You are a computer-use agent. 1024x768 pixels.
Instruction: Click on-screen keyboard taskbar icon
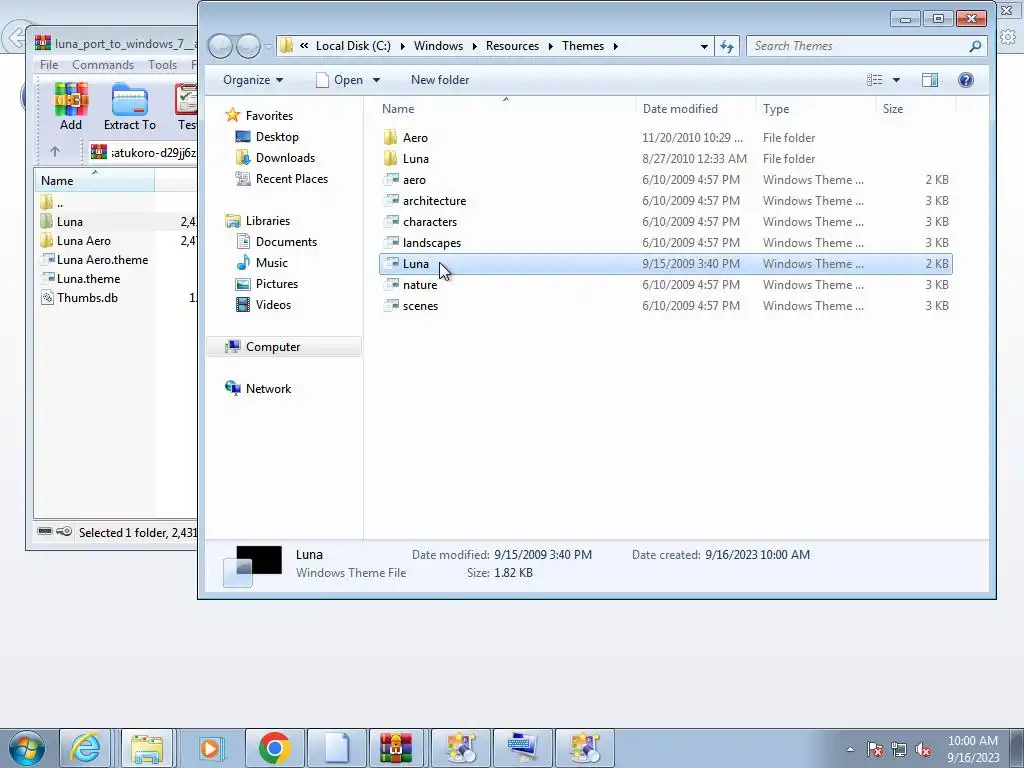click(522, 748)
